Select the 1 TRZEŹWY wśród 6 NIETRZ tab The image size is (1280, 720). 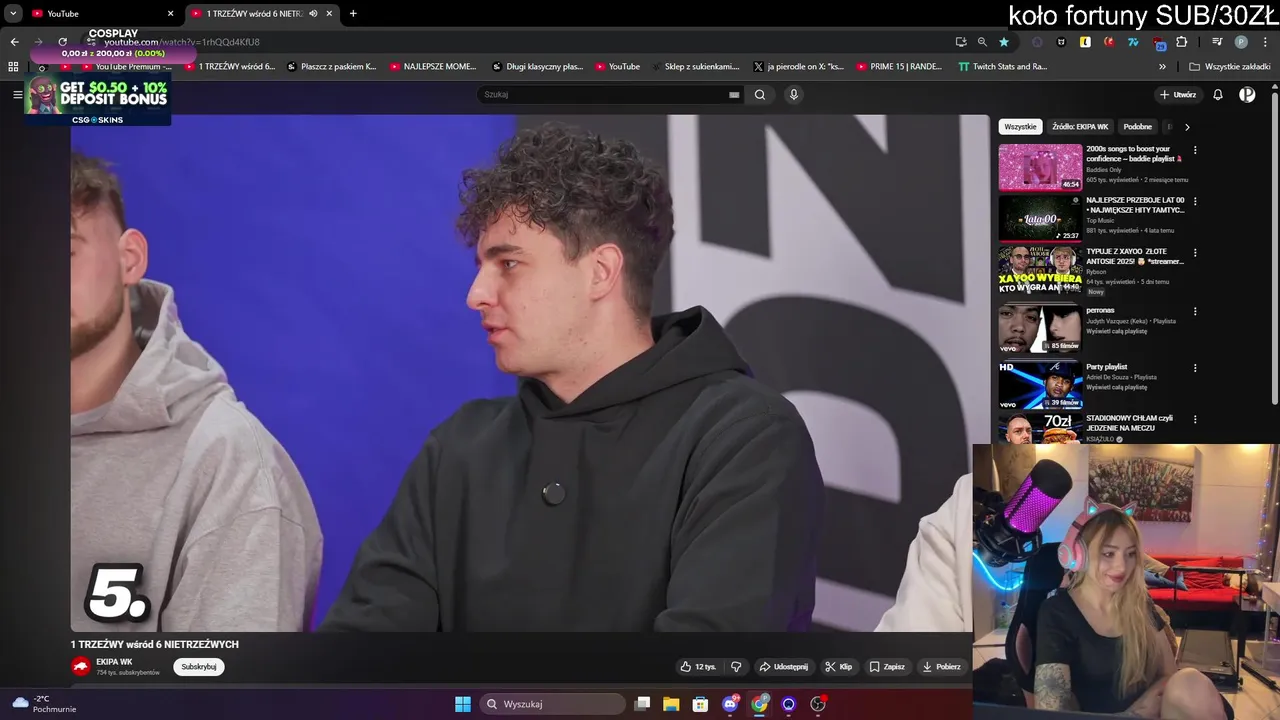(x=262, y=13)
